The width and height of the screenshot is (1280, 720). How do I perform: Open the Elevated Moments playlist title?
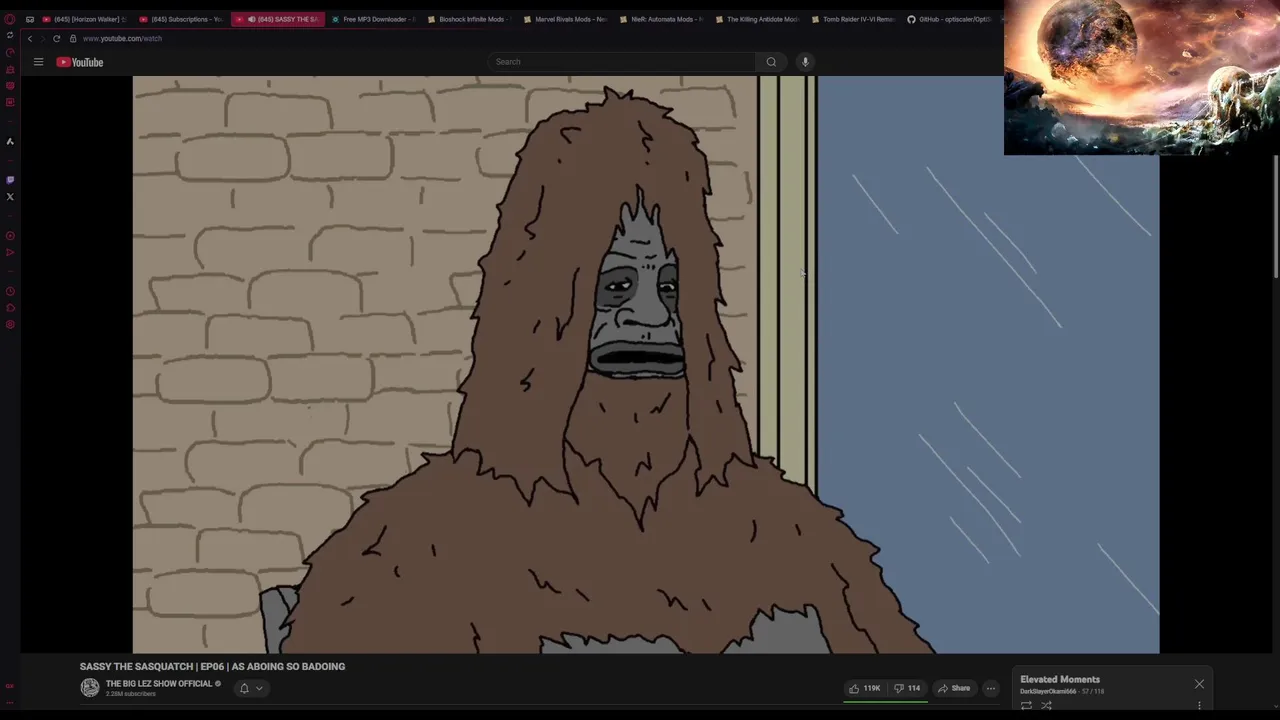1060,680
